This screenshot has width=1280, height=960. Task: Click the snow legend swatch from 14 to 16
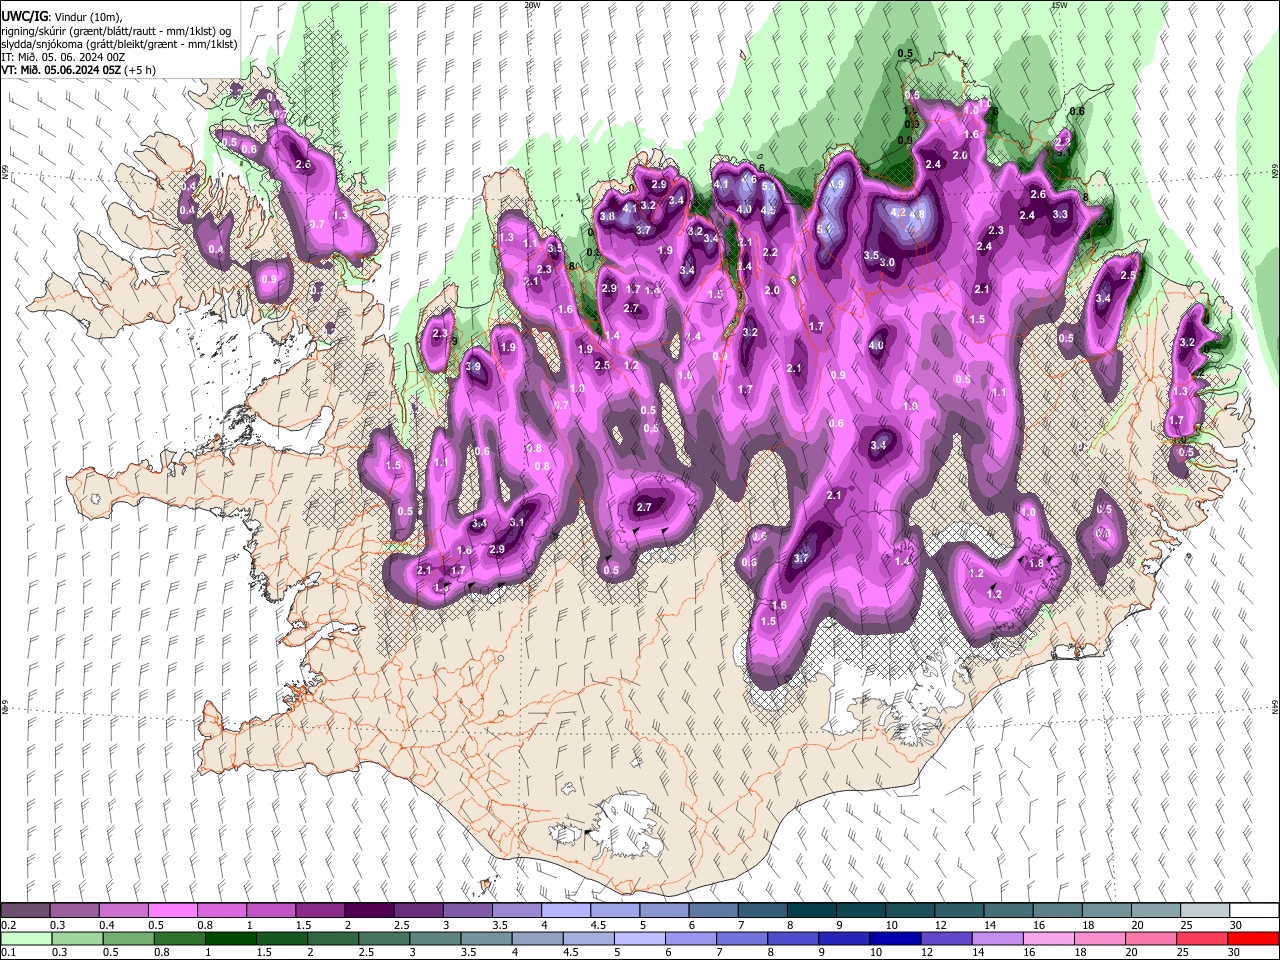pyautogui.click(x=1006, y=911)
